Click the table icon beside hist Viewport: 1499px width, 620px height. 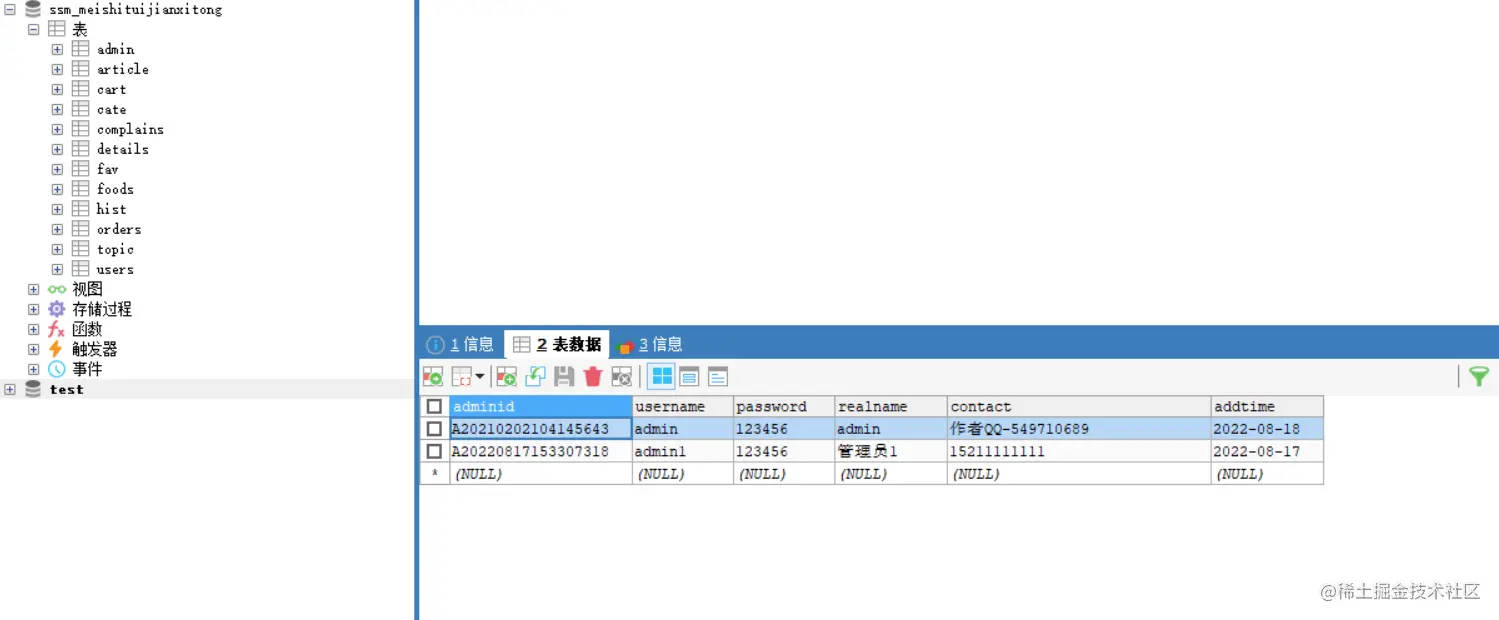(81, 209)
